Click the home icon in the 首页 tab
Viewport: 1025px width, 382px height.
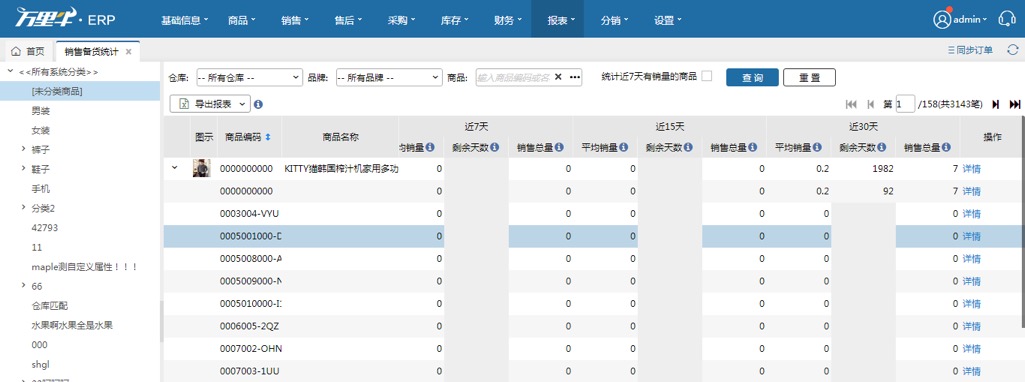16,51
